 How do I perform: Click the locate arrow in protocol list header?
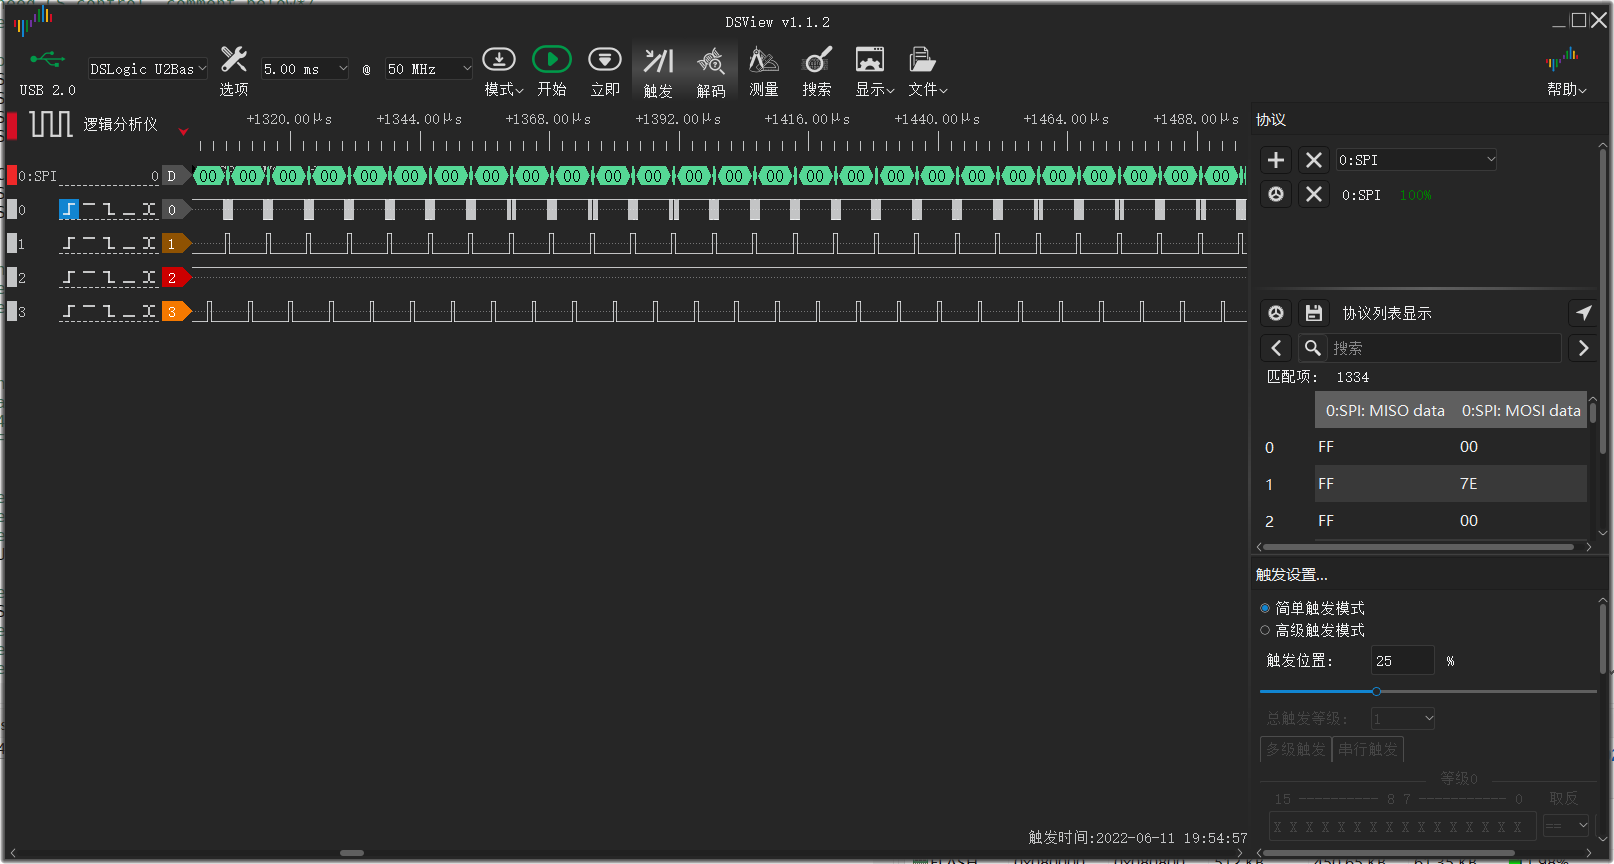pos(1583,313)
